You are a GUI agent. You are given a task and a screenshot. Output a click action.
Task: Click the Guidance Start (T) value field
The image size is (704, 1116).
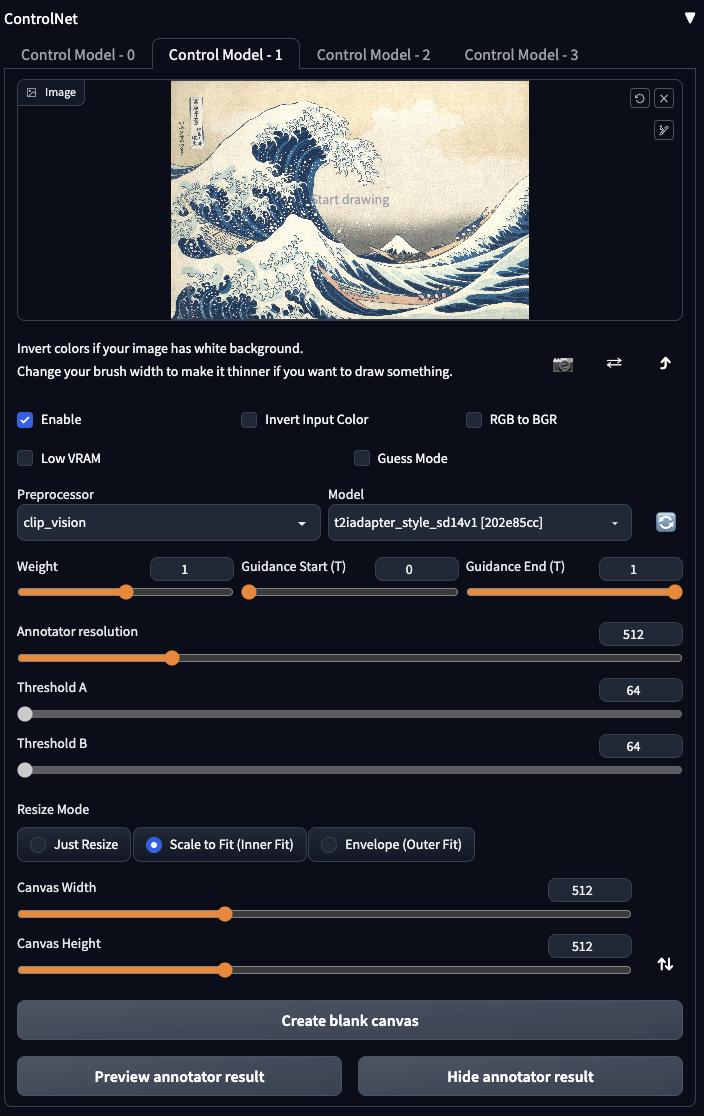click(x=416, y=569)
